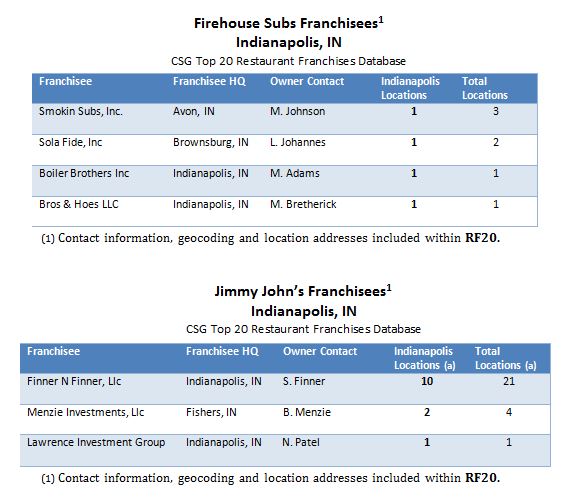
Task: Click the Firehouse Subs Franchisees title
Action: coord(289,23)
